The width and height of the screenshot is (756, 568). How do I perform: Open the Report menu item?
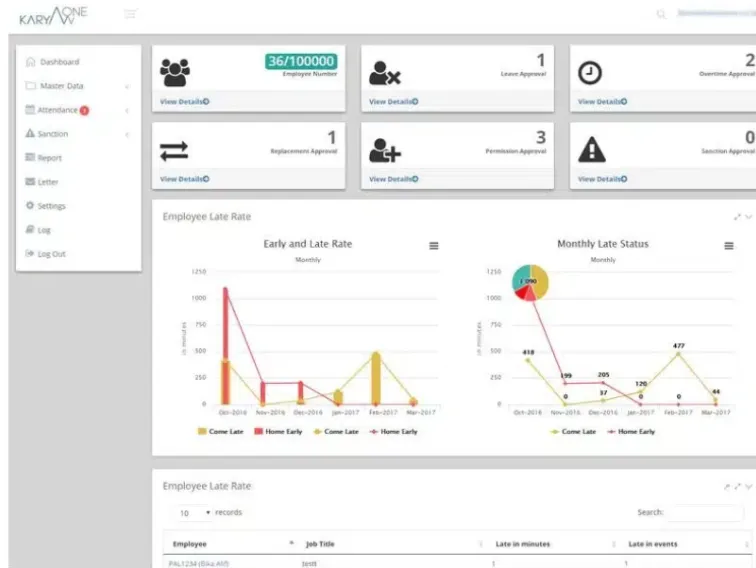pyautogui.click(x=49, y=158)
